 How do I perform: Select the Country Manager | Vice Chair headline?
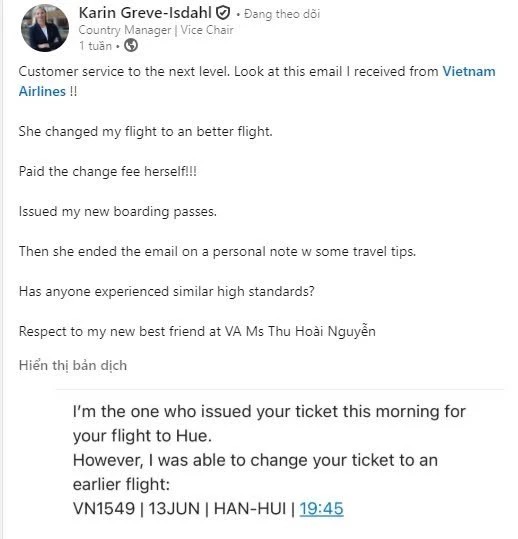pyautogui.click(x=156, y=30)
